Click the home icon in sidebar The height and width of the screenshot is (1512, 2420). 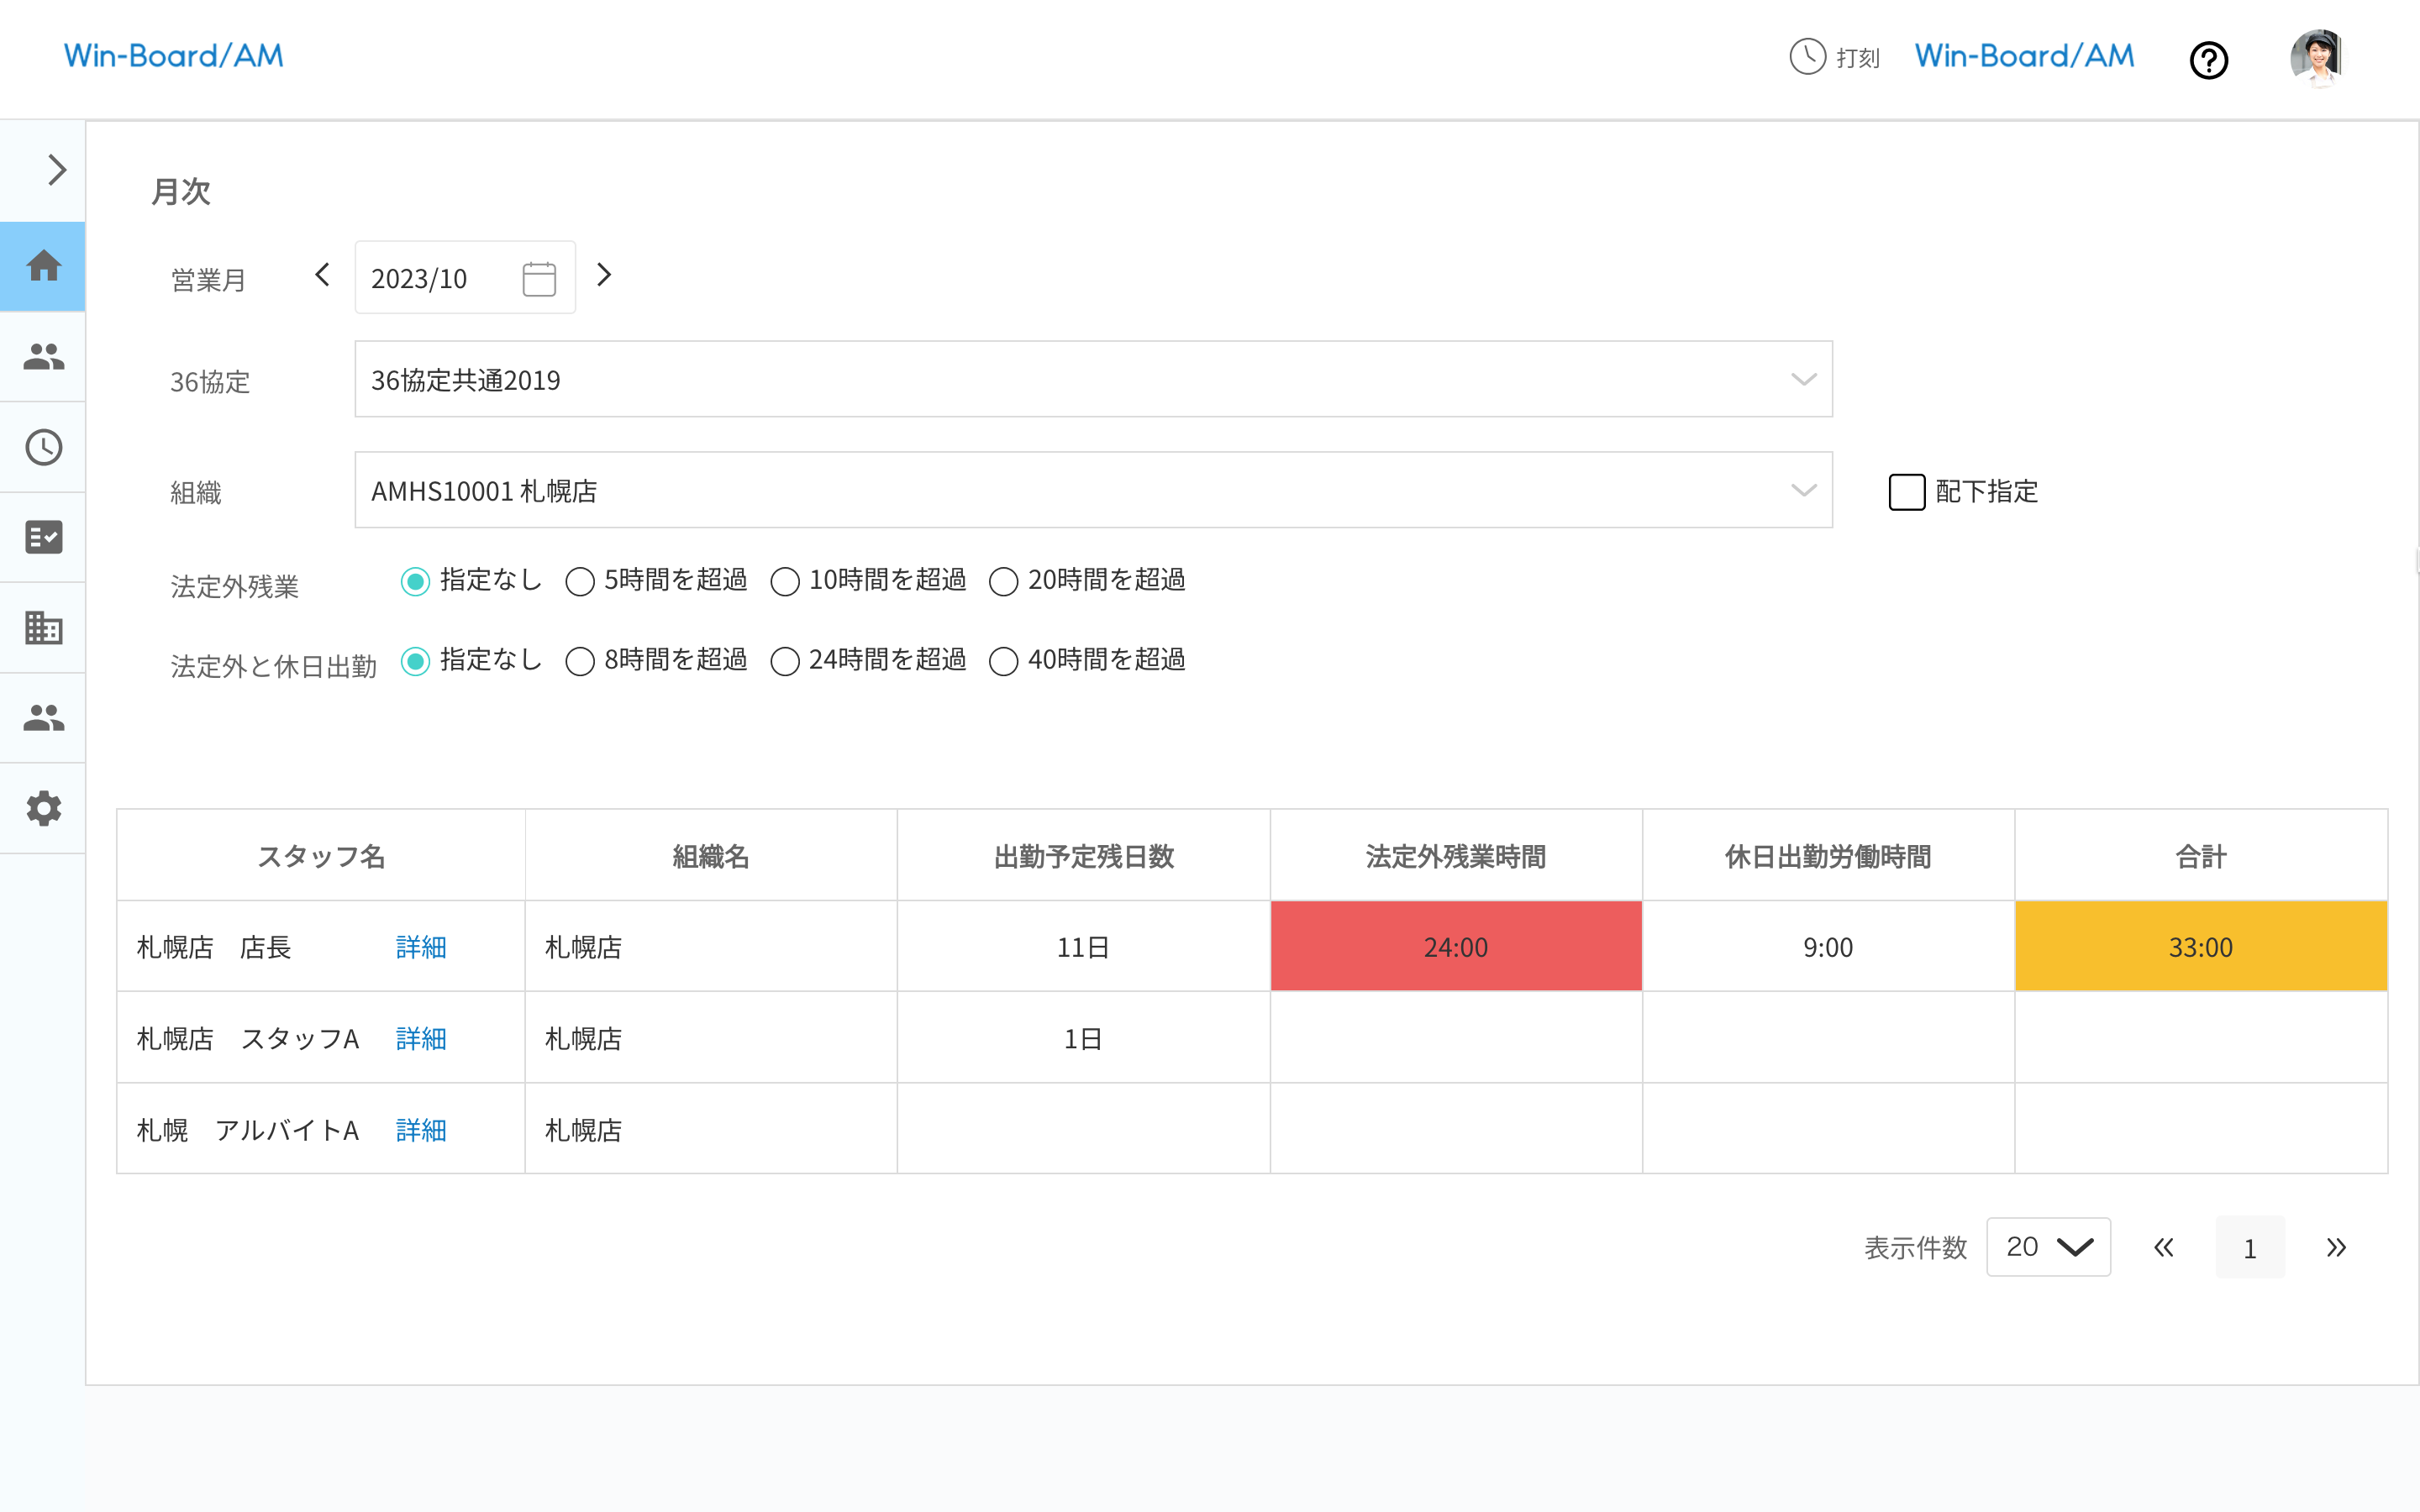tap(43, 266)
